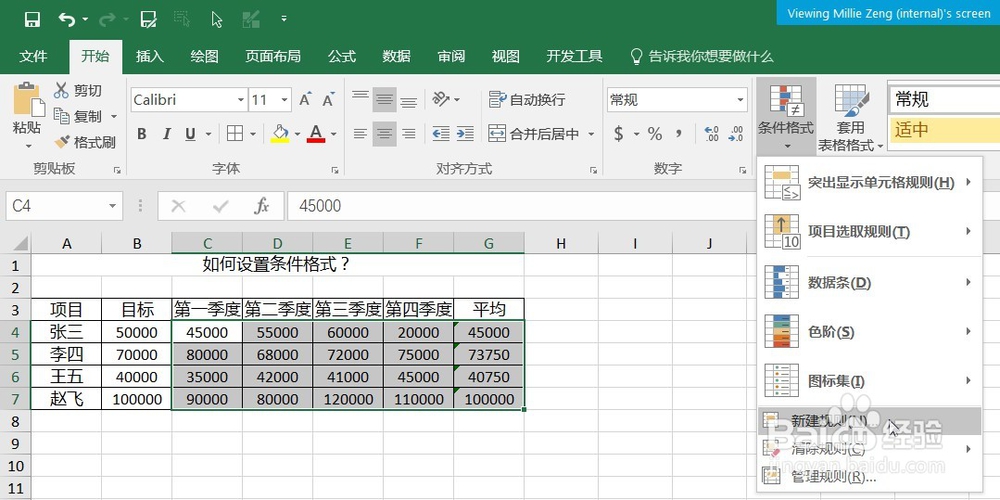Click the Copy icon
This screenshot has width=1000, height=500.
pos(61,116)
